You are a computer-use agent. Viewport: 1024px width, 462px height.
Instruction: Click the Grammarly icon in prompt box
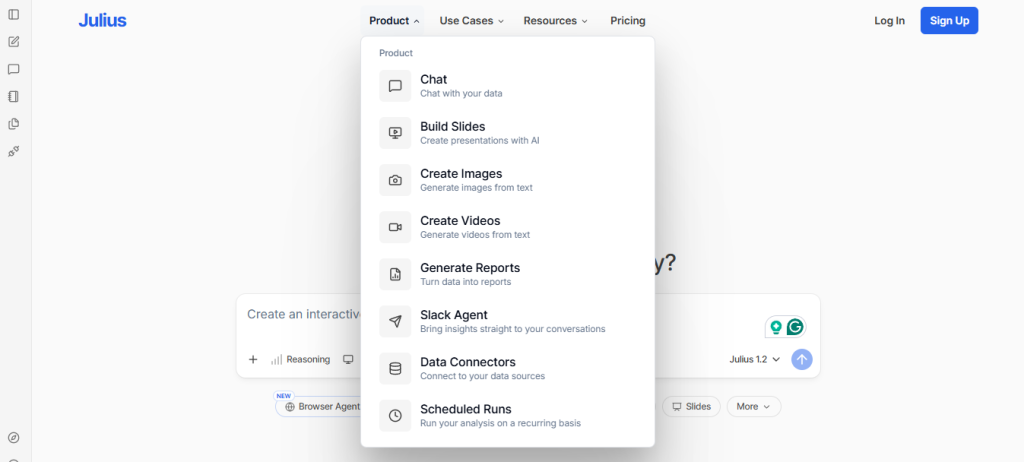[795, 327]
